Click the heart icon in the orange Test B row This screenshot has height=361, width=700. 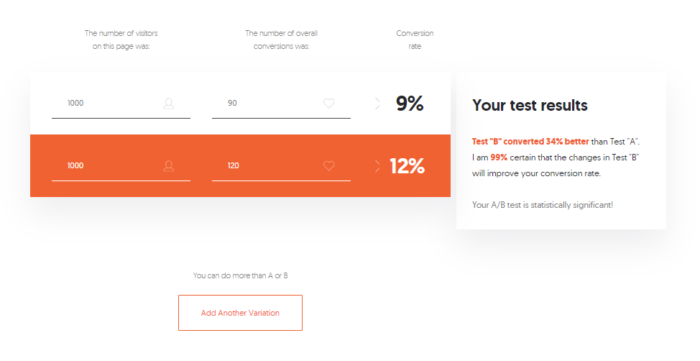[329, 166]
